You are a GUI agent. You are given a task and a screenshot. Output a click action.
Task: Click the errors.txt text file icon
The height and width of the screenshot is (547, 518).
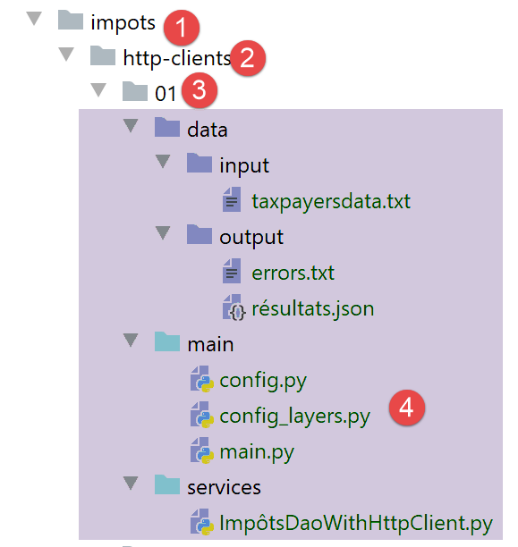[232, 271]
